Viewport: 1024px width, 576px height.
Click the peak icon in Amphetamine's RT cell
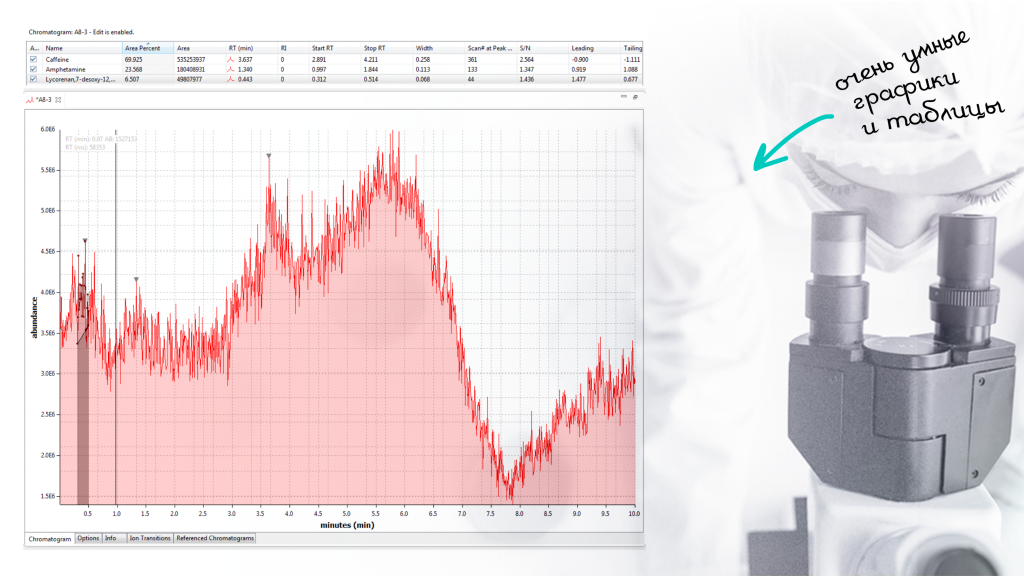point(232,69)
